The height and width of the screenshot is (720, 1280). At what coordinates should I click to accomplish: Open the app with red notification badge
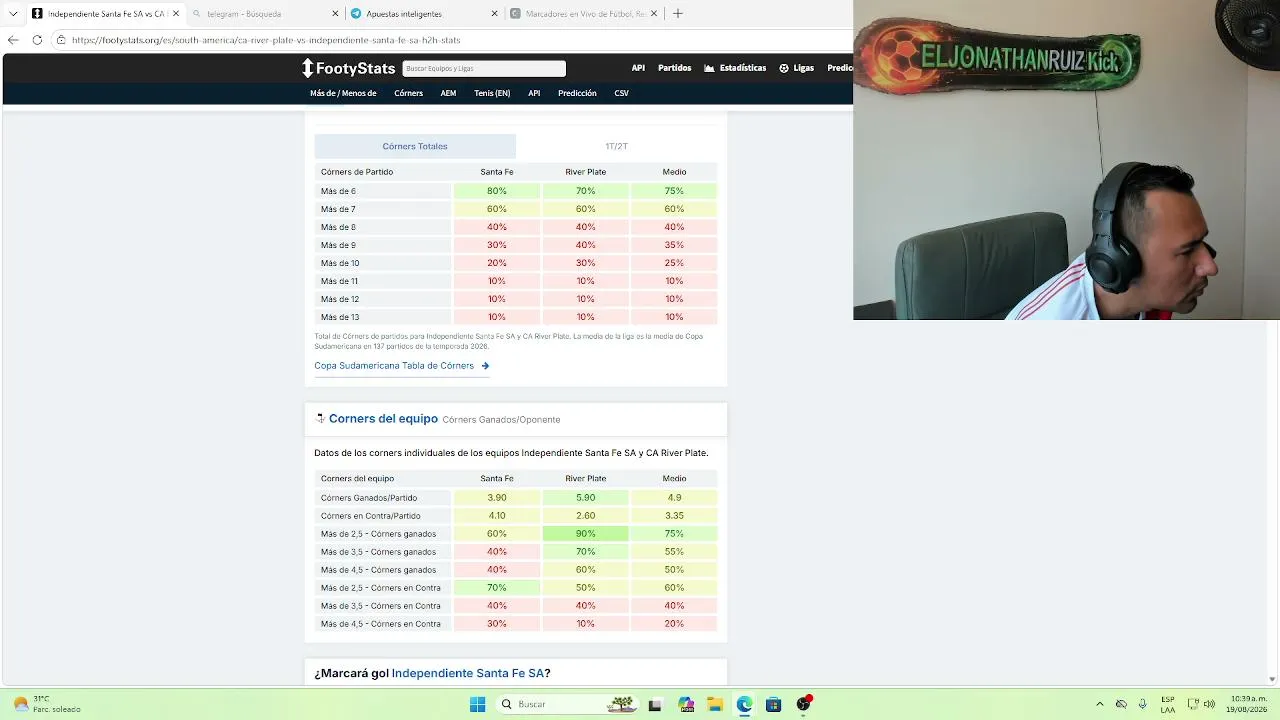[803, 704]
